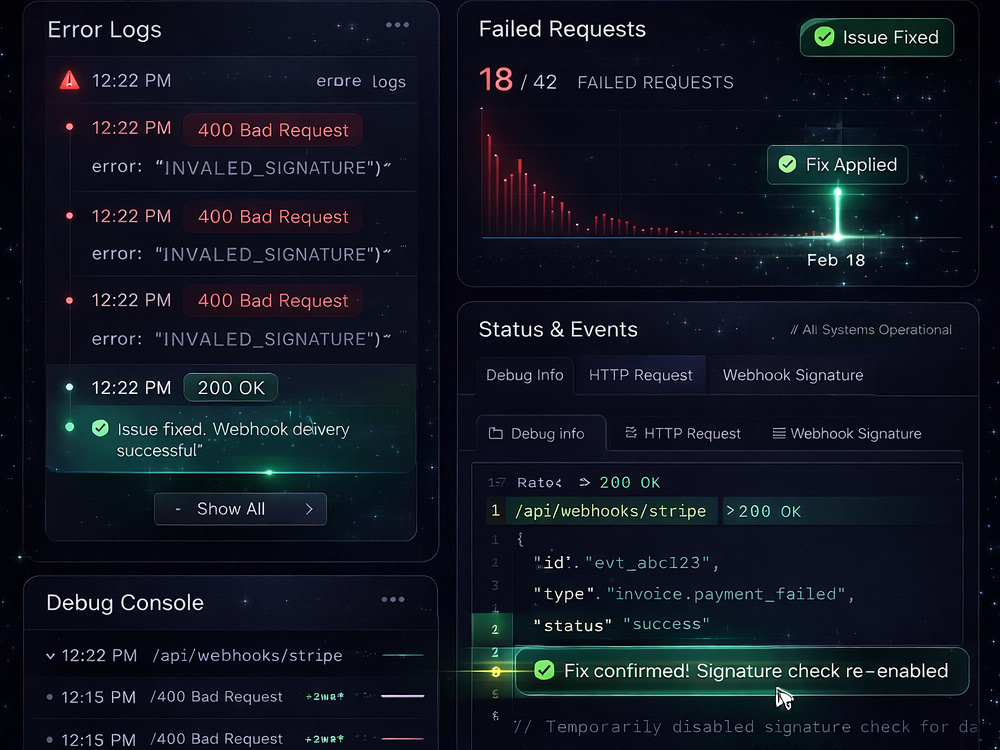Click the Feb 18 chart marker point
1000x750 pixels.
[837, 237]
